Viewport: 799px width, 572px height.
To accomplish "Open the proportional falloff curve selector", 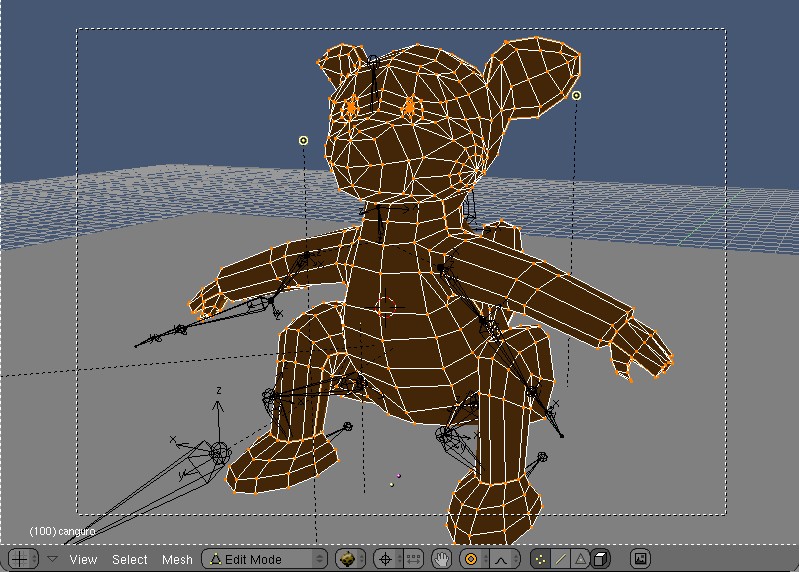I will [x=504, y=559].
